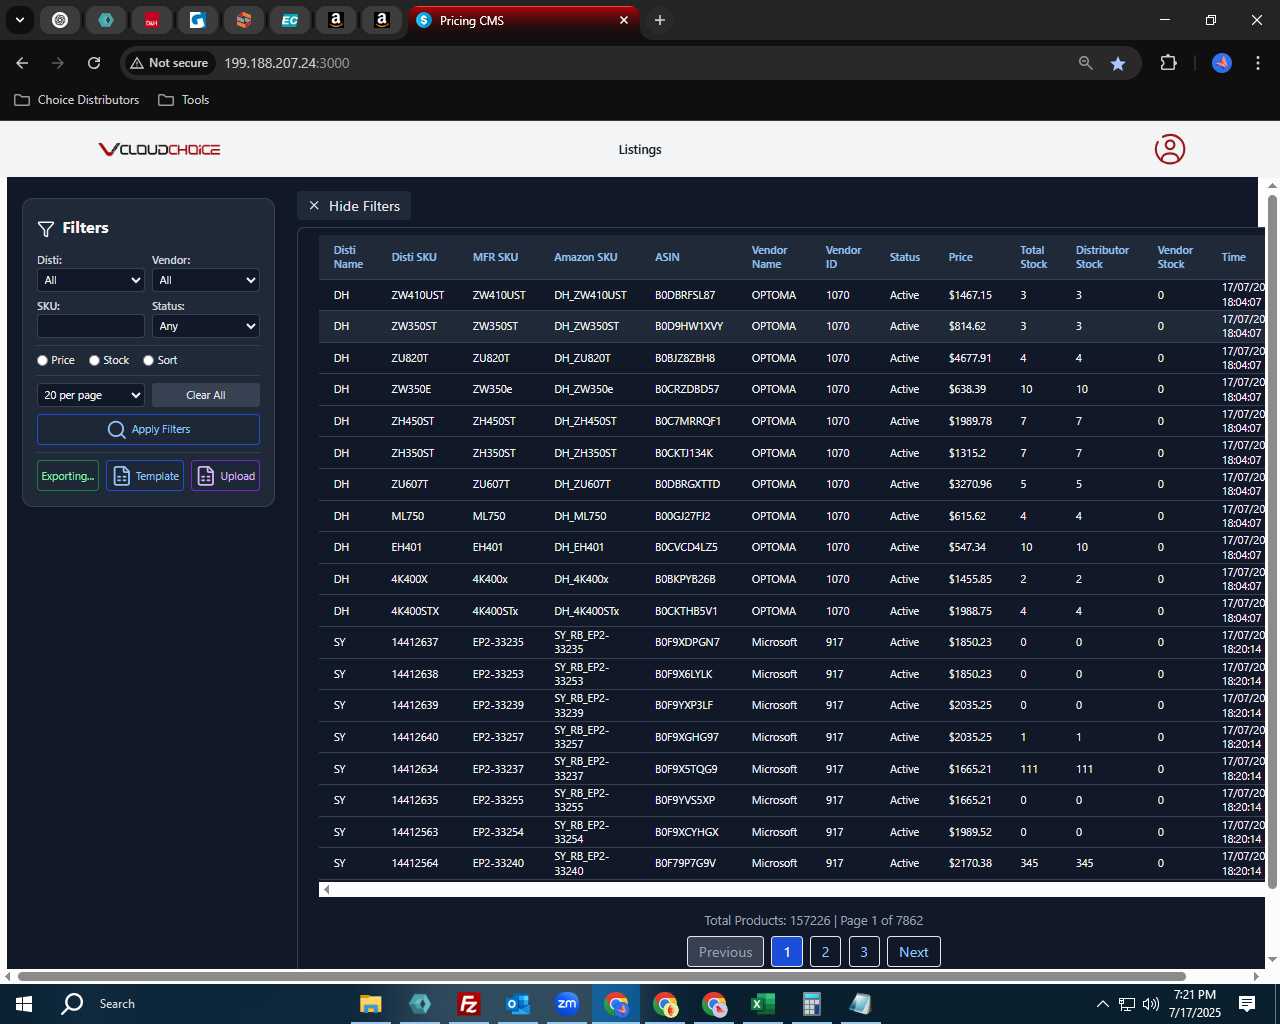The width and height of the screenshot is (1280, 1024).
Task: Open the Tools bookmark folder
Action: click(x=184, y=100)
